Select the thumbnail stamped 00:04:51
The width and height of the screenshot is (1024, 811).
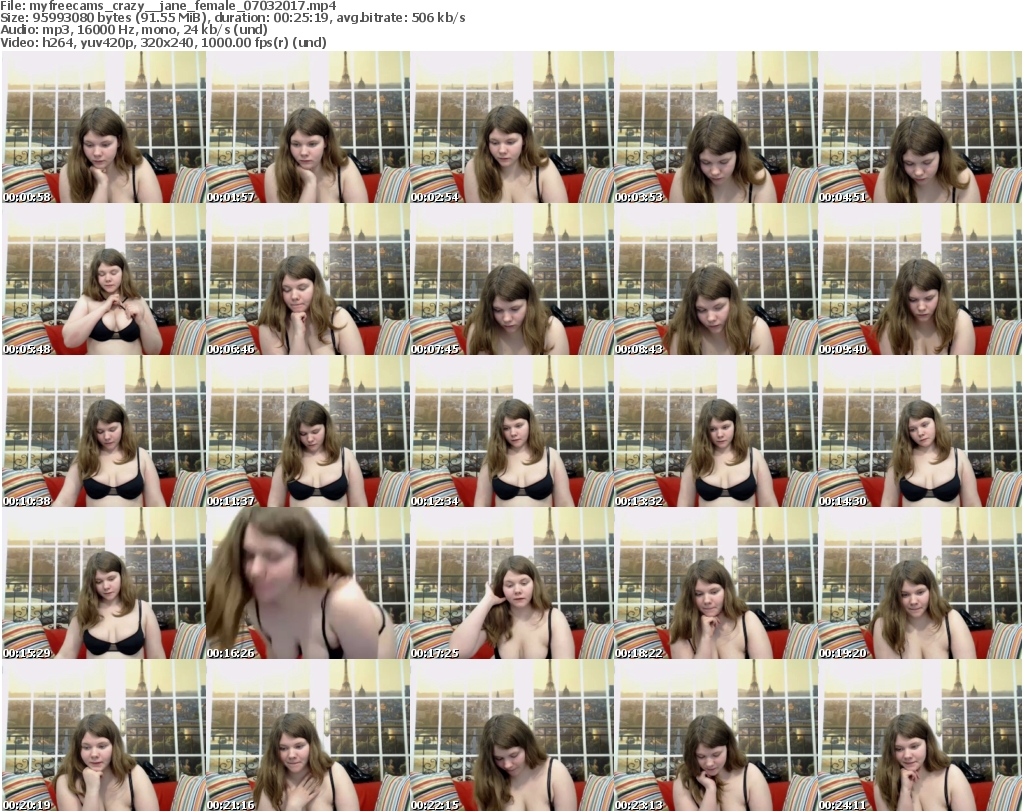tap(920, 127)
